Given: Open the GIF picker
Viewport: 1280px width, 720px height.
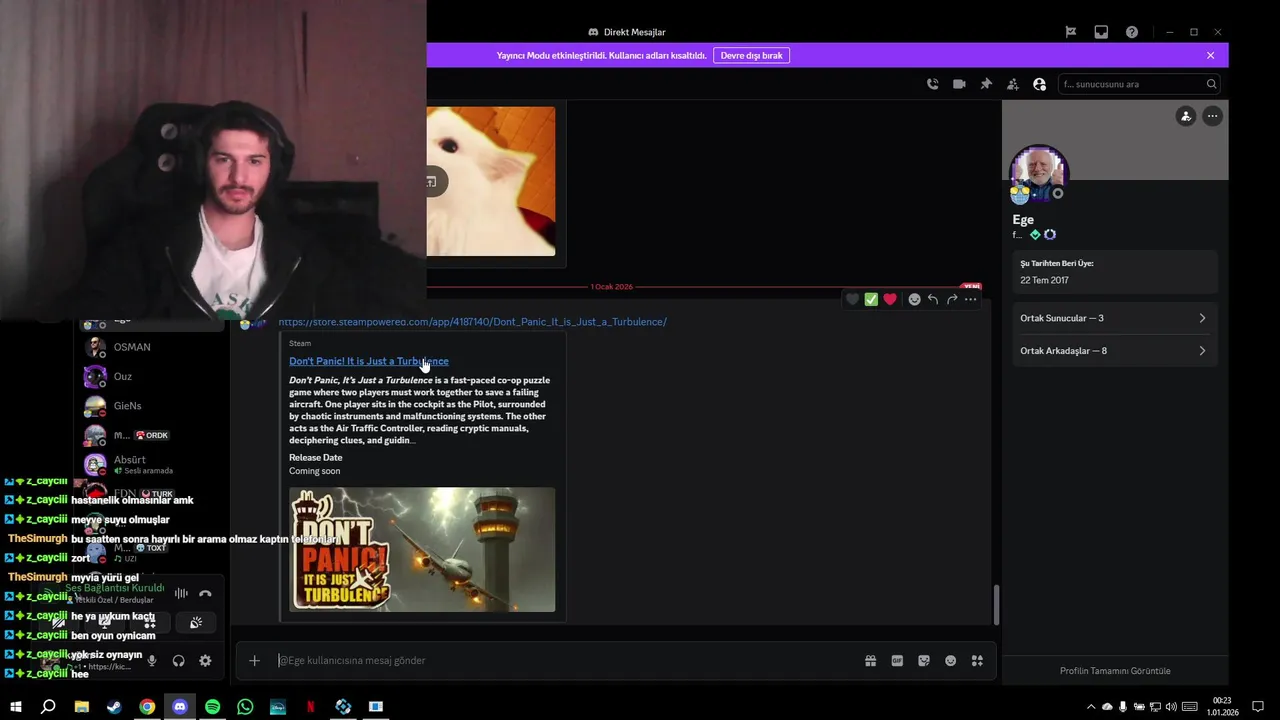Looking at the screenshot, I should tap(897, 660).
